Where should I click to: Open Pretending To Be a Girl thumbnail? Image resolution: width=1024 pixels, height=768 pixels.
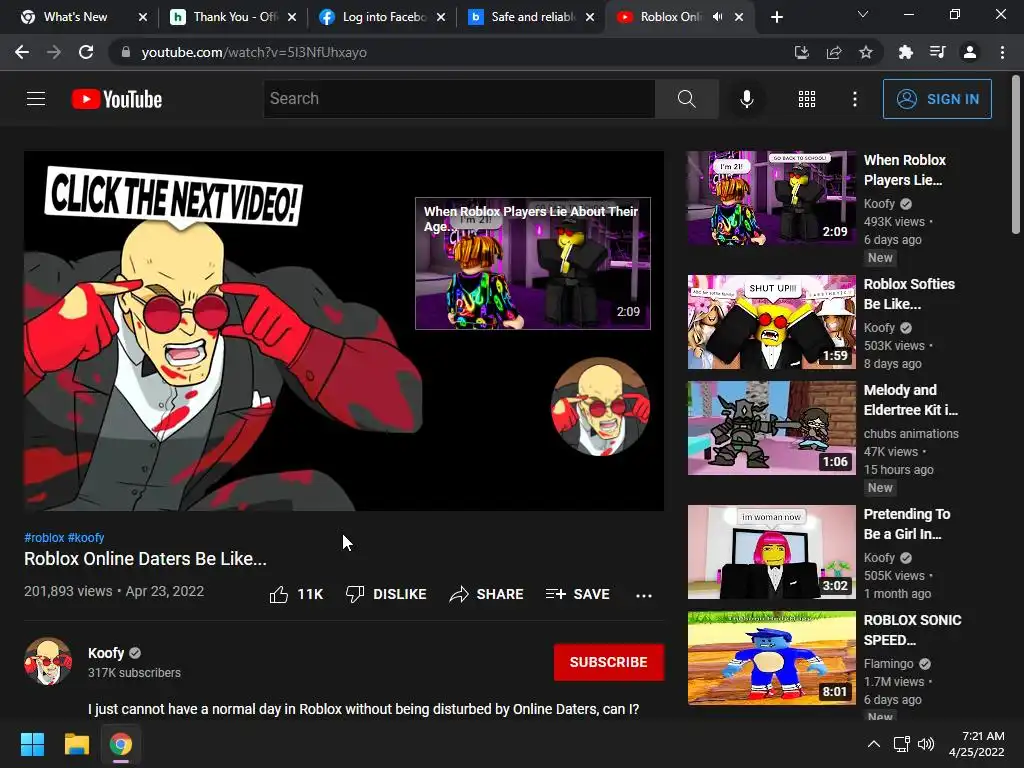(x=771, y=552)
